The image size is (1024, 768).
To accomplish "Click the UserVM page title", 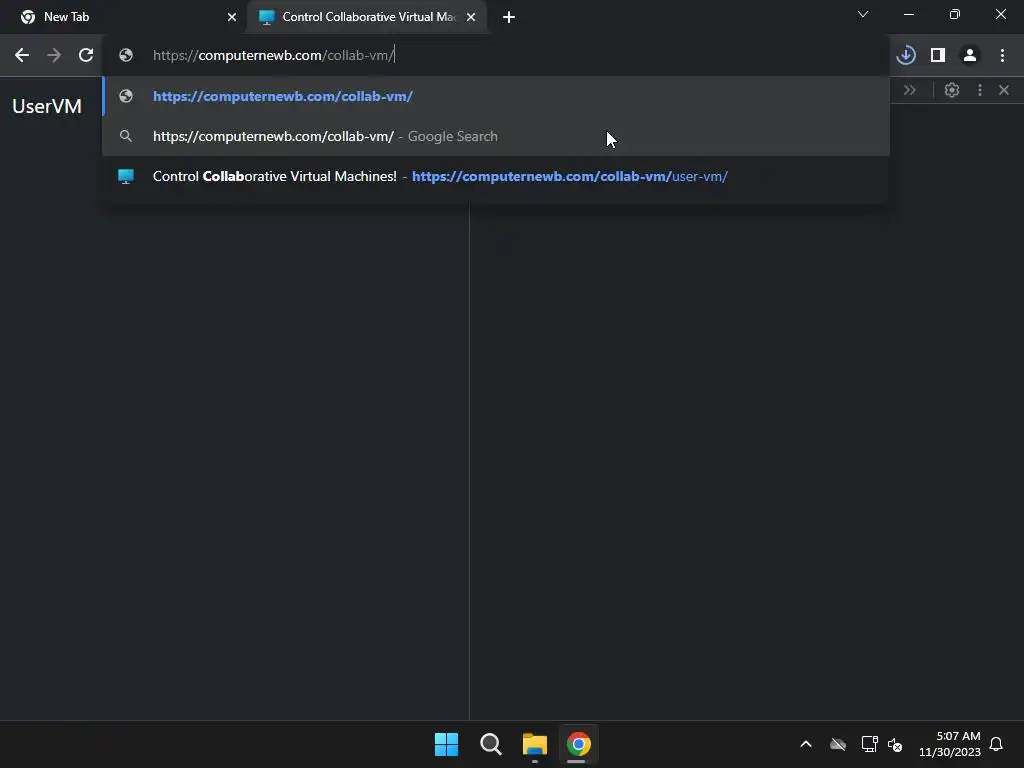I will pyautogui.click(x=47, y=106).
